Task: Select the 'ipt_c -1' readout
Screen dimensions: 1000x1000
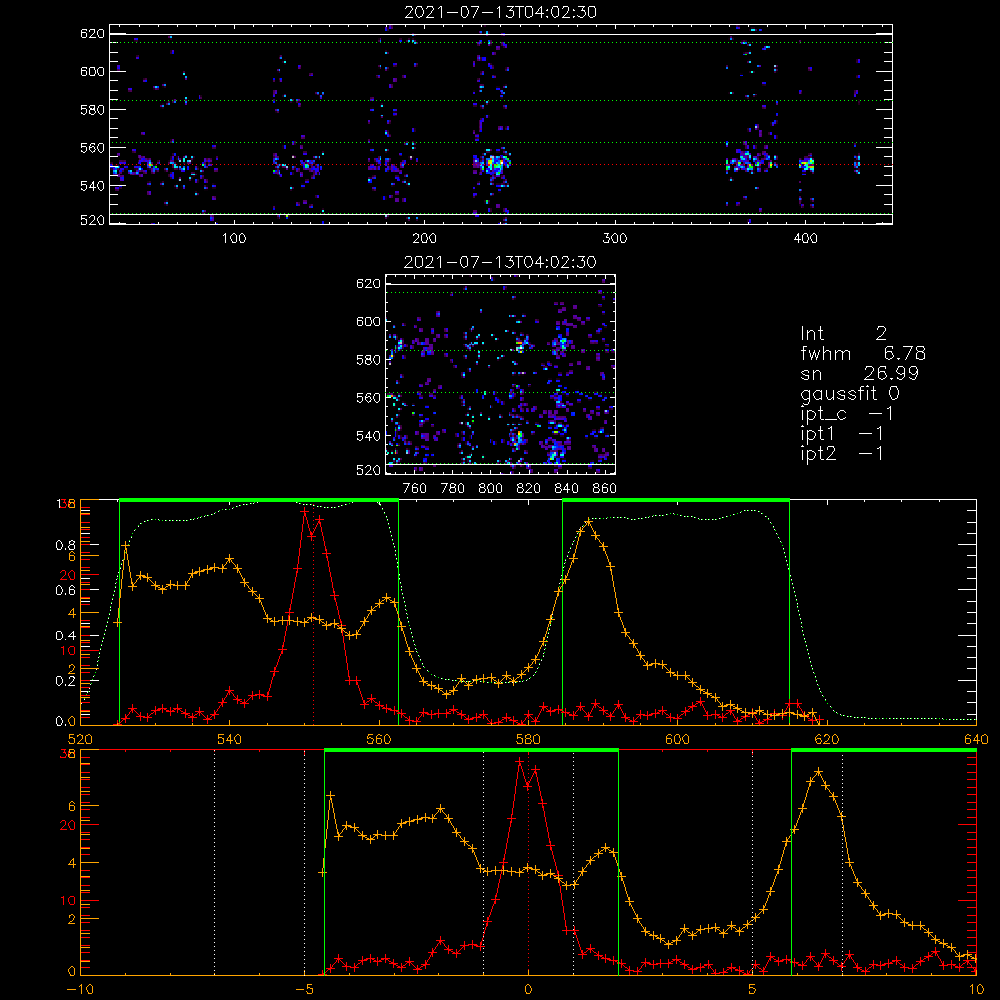Action: tap(847, 414)
